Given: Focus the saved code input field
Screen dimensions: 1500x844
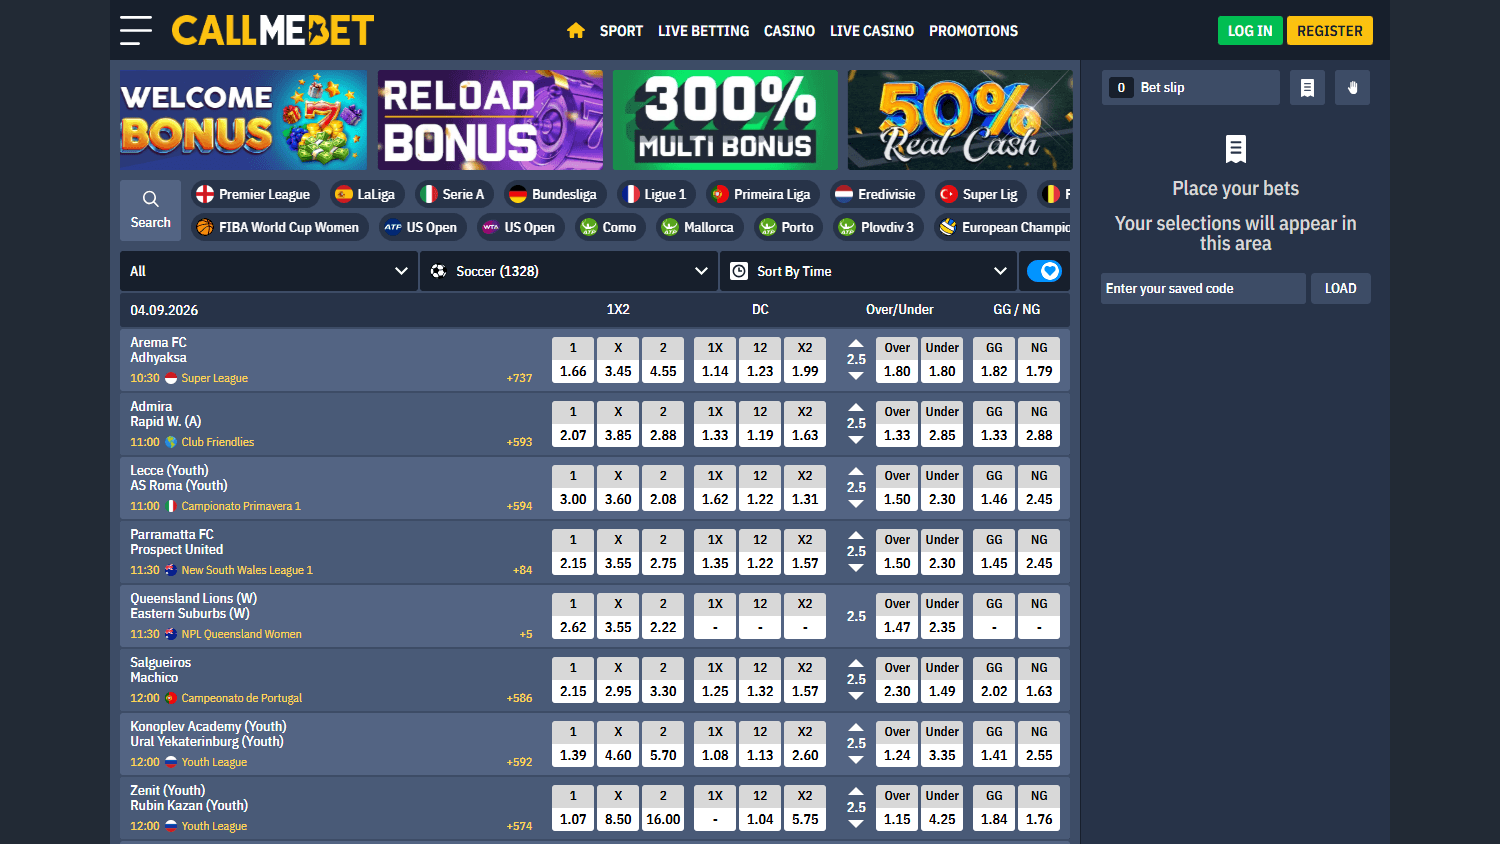Looking at the screenshot, I should [1203, 288].
